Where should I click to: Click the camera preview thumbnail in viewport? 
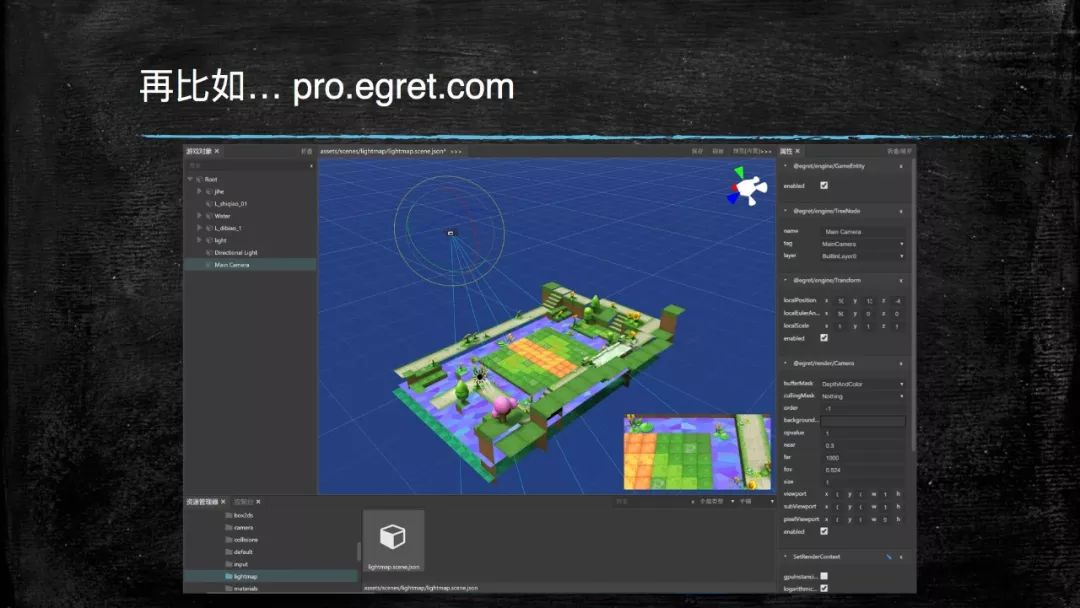(x=697, y=452)
